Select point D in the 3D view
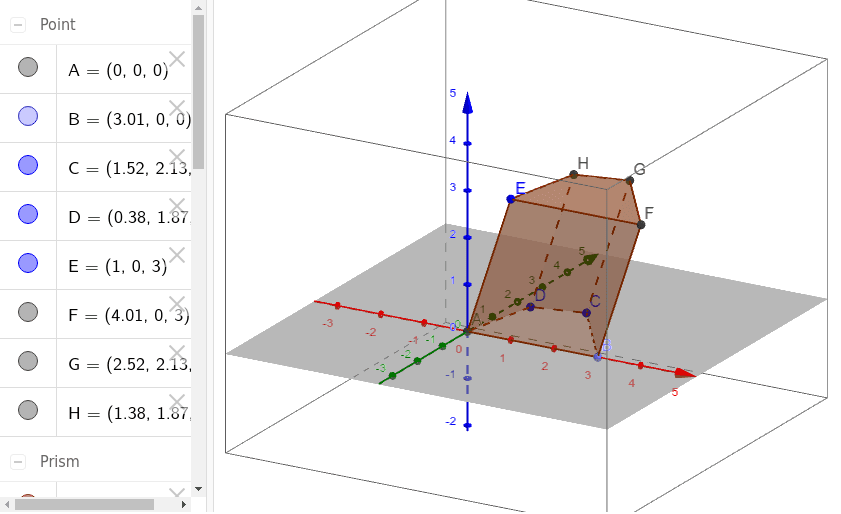Screen dimensions: 841x514 pos(530,307)
